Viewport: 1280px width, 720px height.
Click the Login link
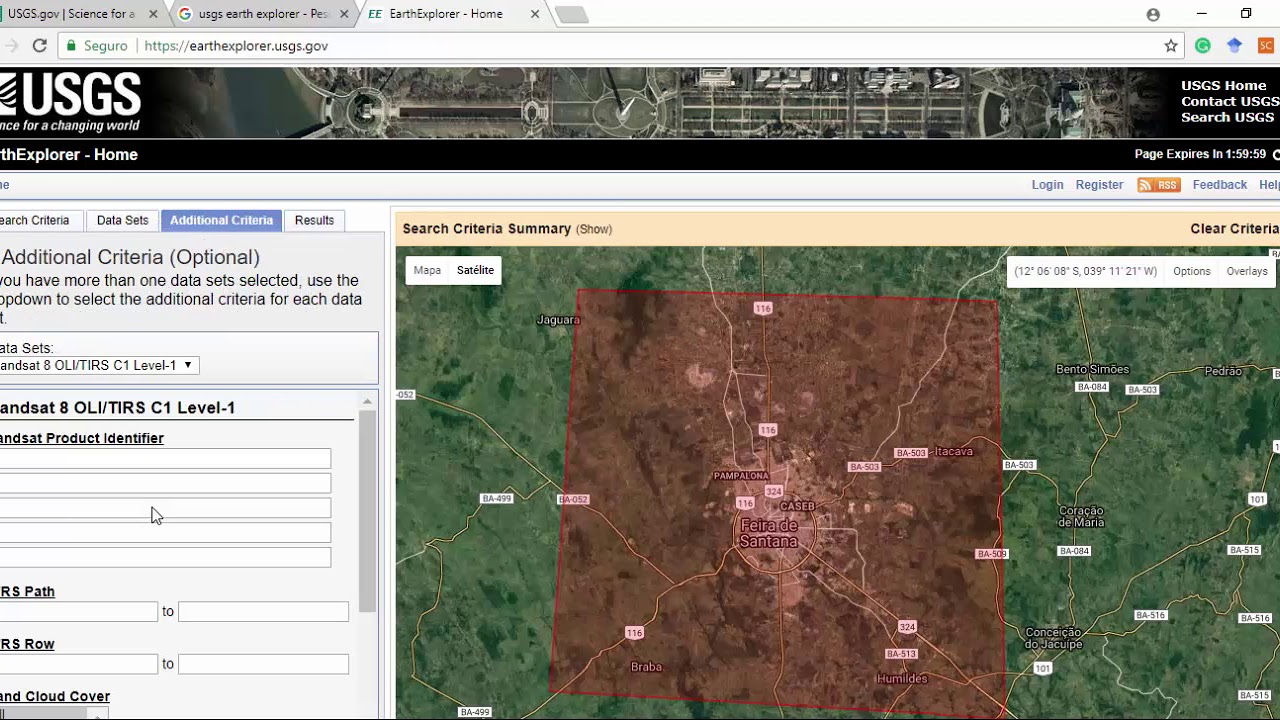(x=1047, y=185)
